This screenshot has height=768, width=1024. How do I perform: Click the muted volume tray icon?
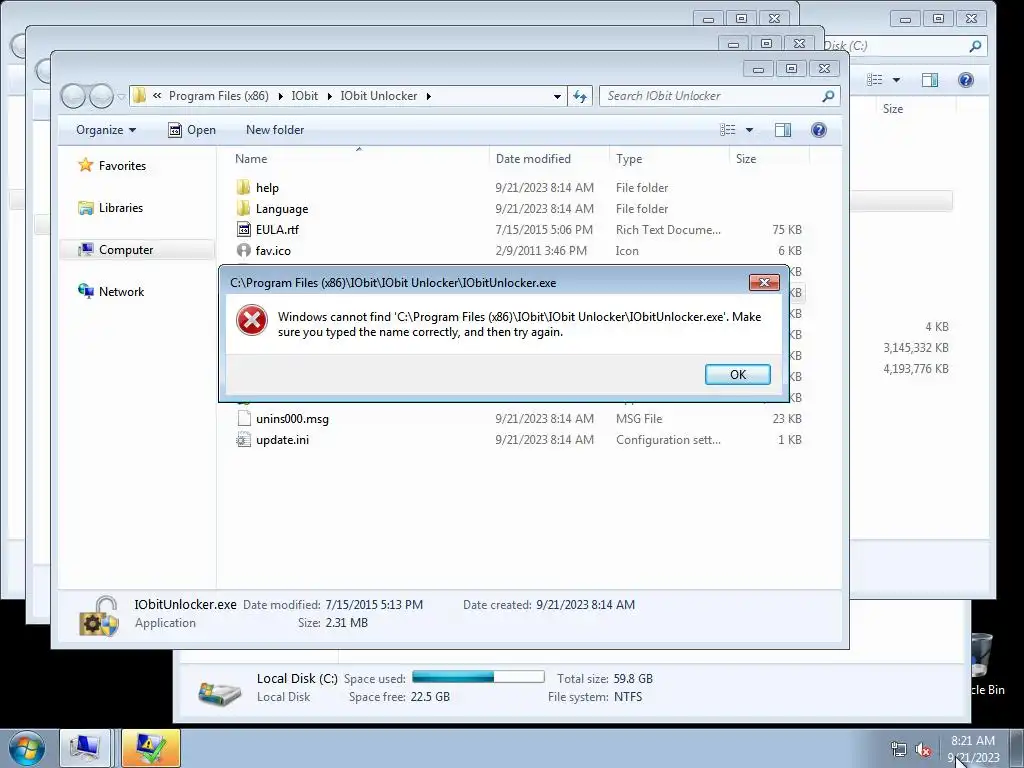(x=923, y=750)
